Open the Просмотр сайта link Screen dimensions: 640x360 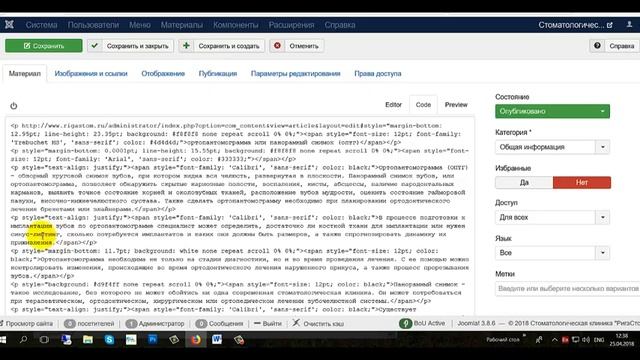[x=27, y=324]
